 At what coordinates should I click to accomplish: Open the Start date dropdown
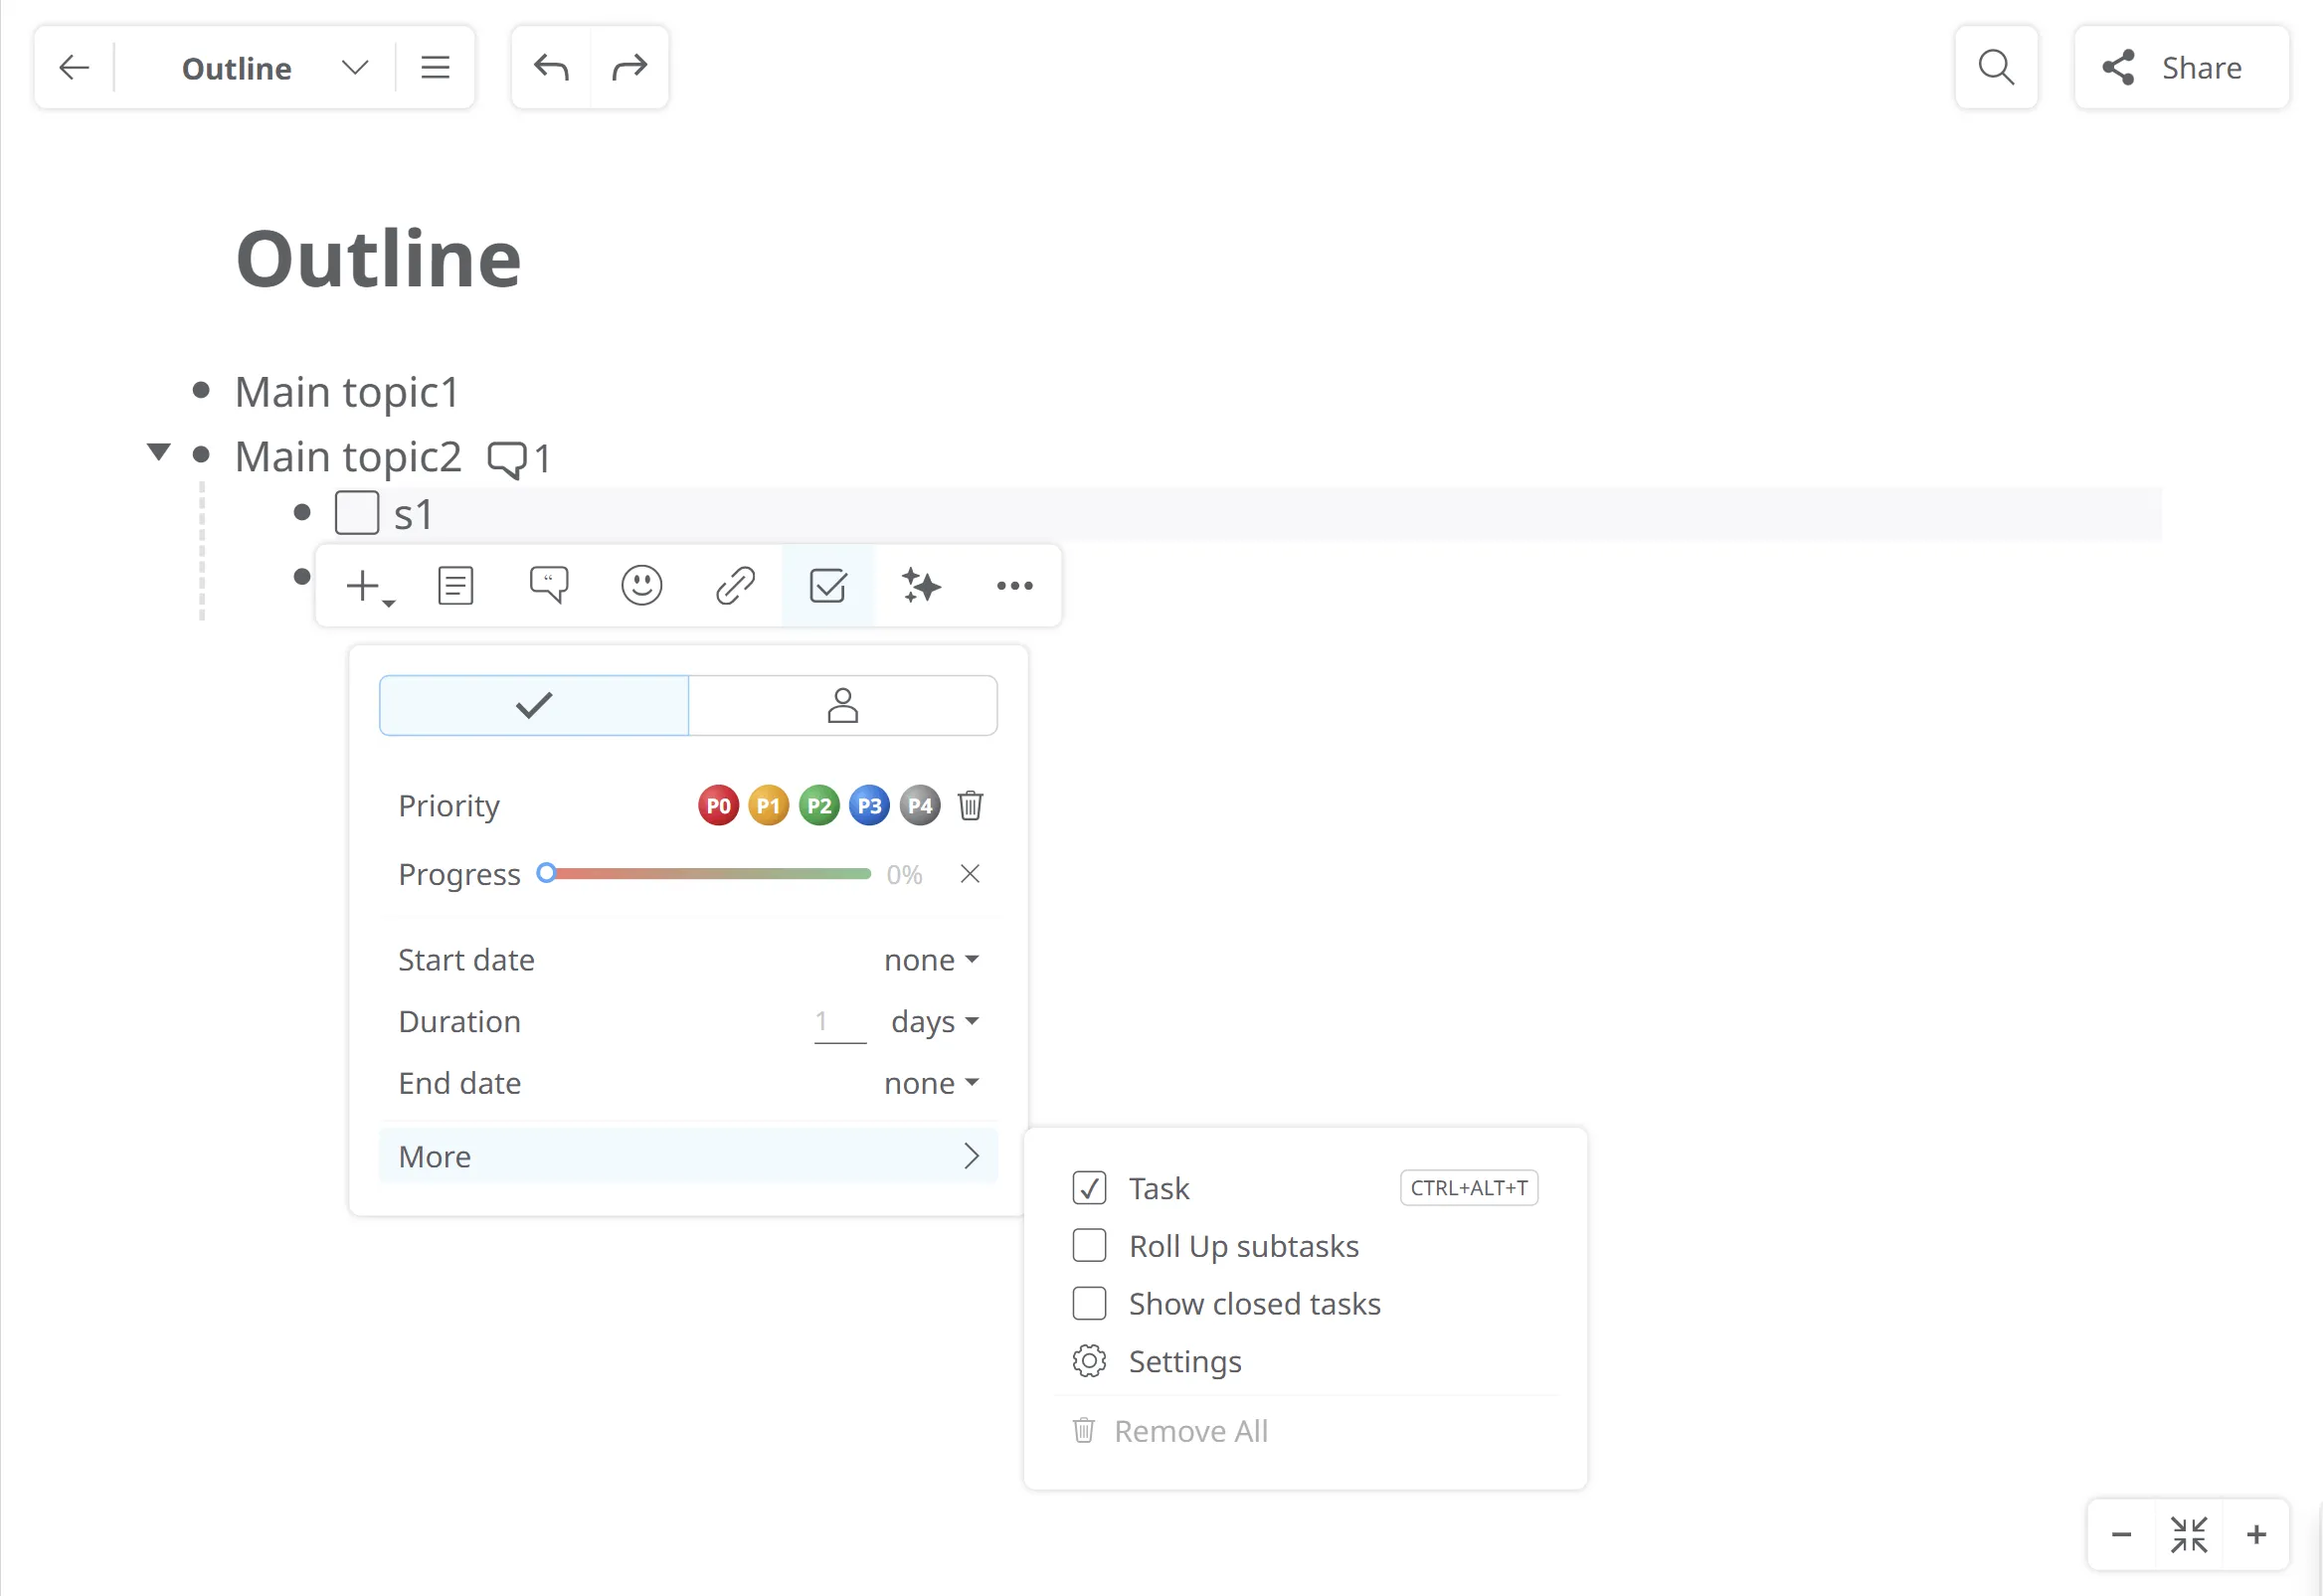click(x=930, y=960)
